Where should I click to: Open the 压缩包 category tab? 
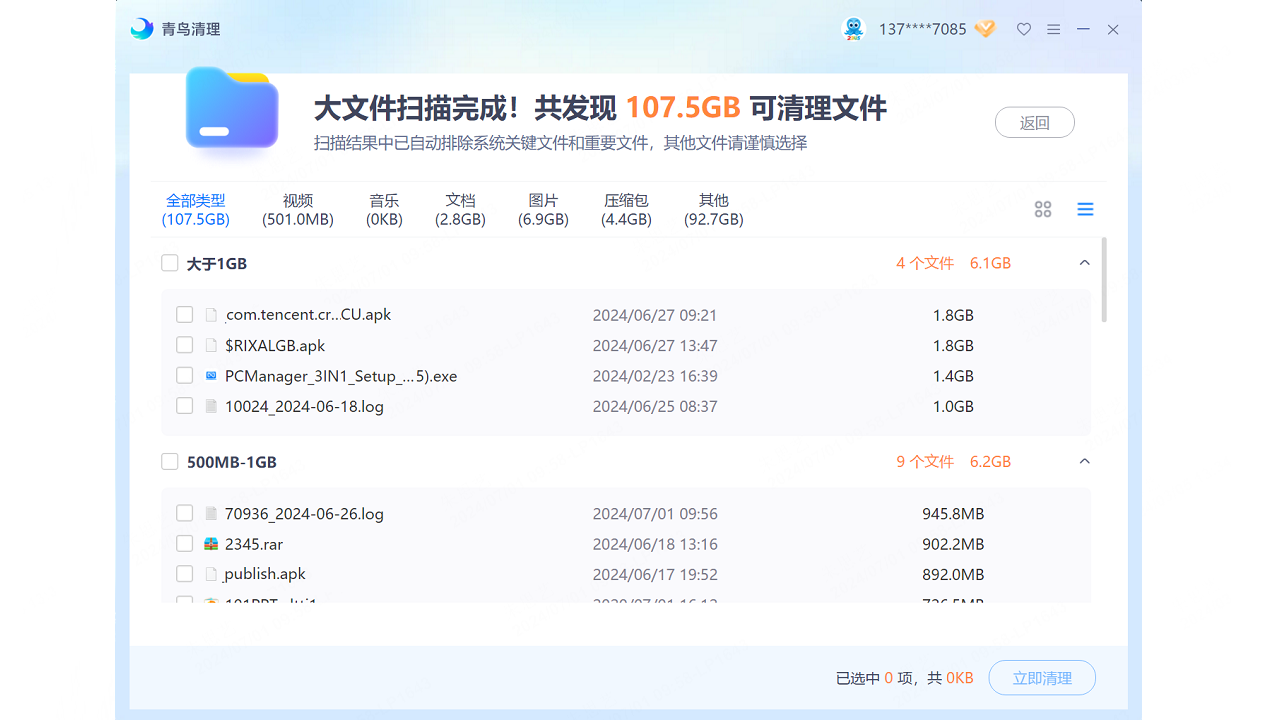point(626,209)
